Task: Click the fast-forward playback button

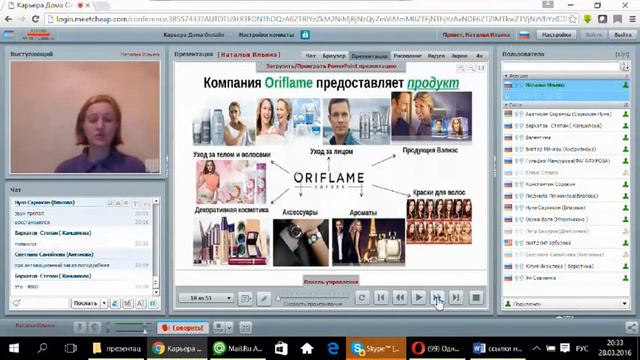Action: [437, 298]
